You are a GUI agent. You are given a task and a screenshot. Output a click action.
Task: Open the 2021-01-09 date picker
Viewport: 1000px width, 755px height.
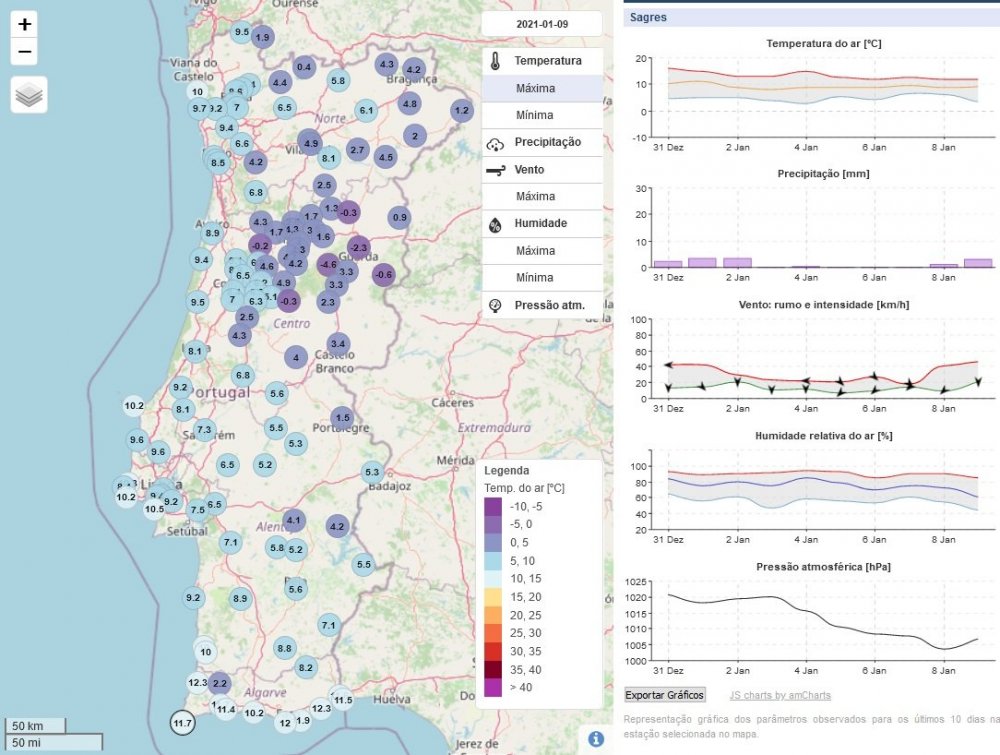[x=541, y=23]
